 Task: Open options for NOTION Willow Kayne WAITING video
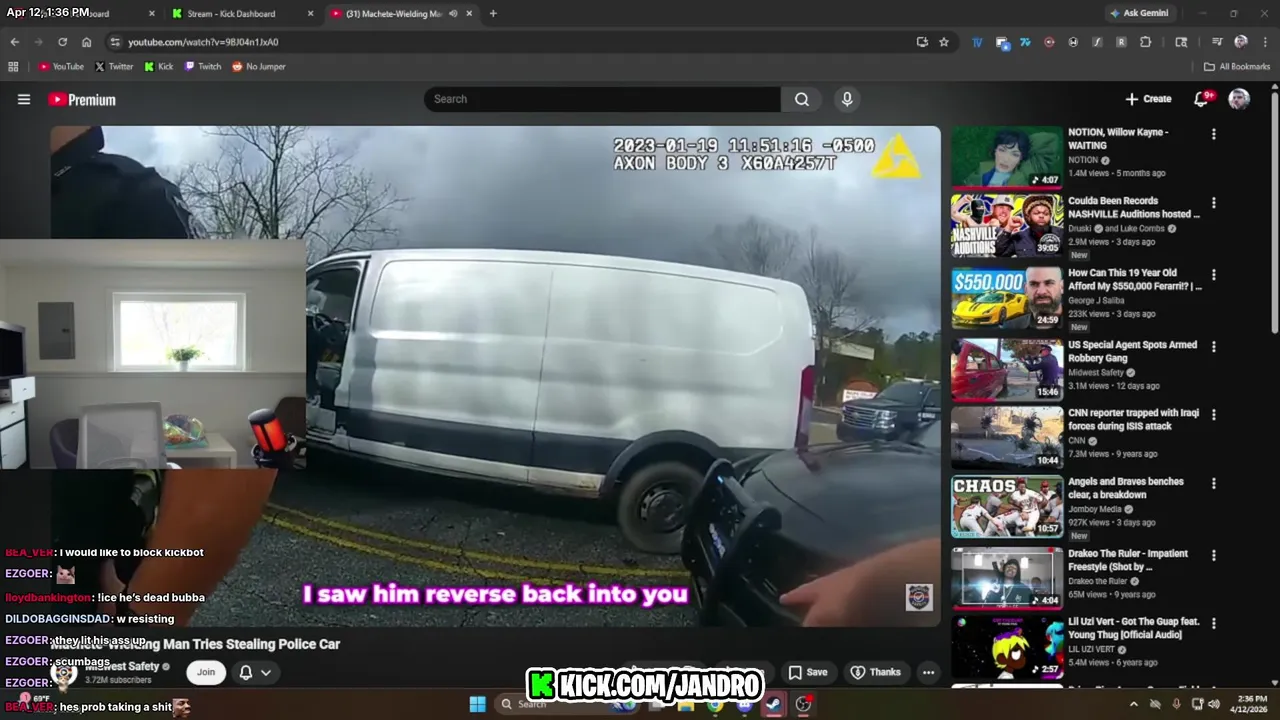1214,133
